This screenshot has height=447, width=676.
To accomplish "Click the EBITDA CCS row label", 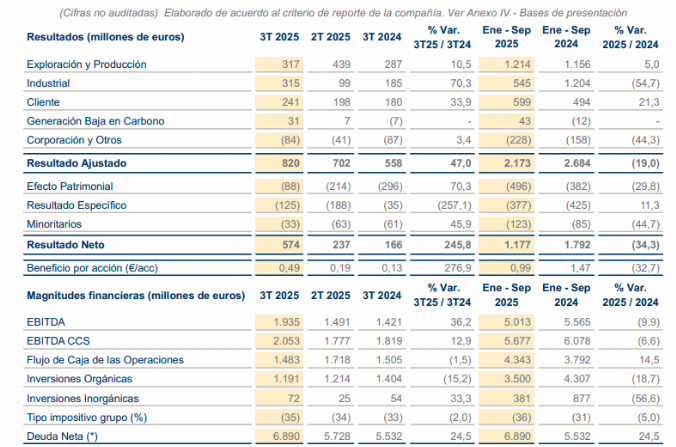I will (58, 341).
